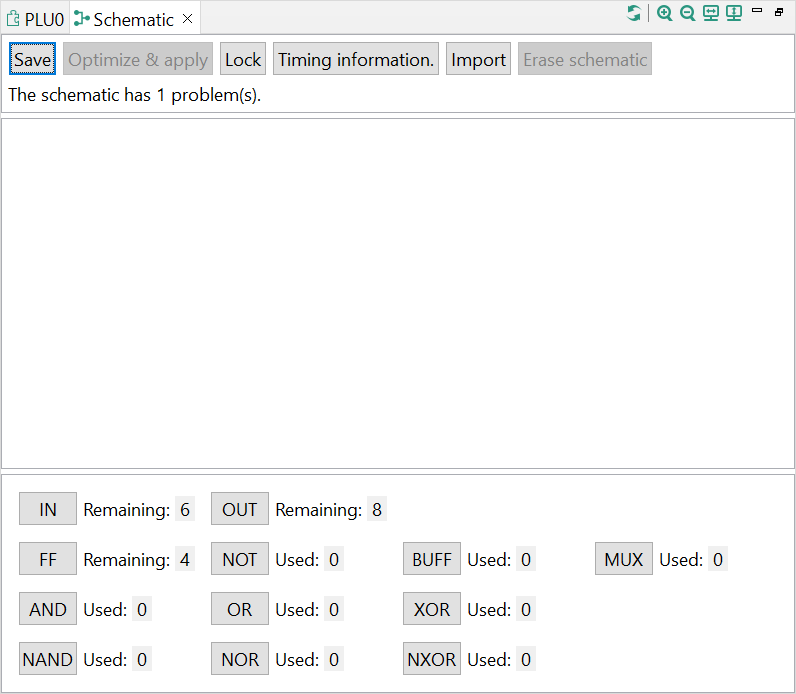Minimize the Schematic view panel
796x694 pixels.
[x=757, y=10]
